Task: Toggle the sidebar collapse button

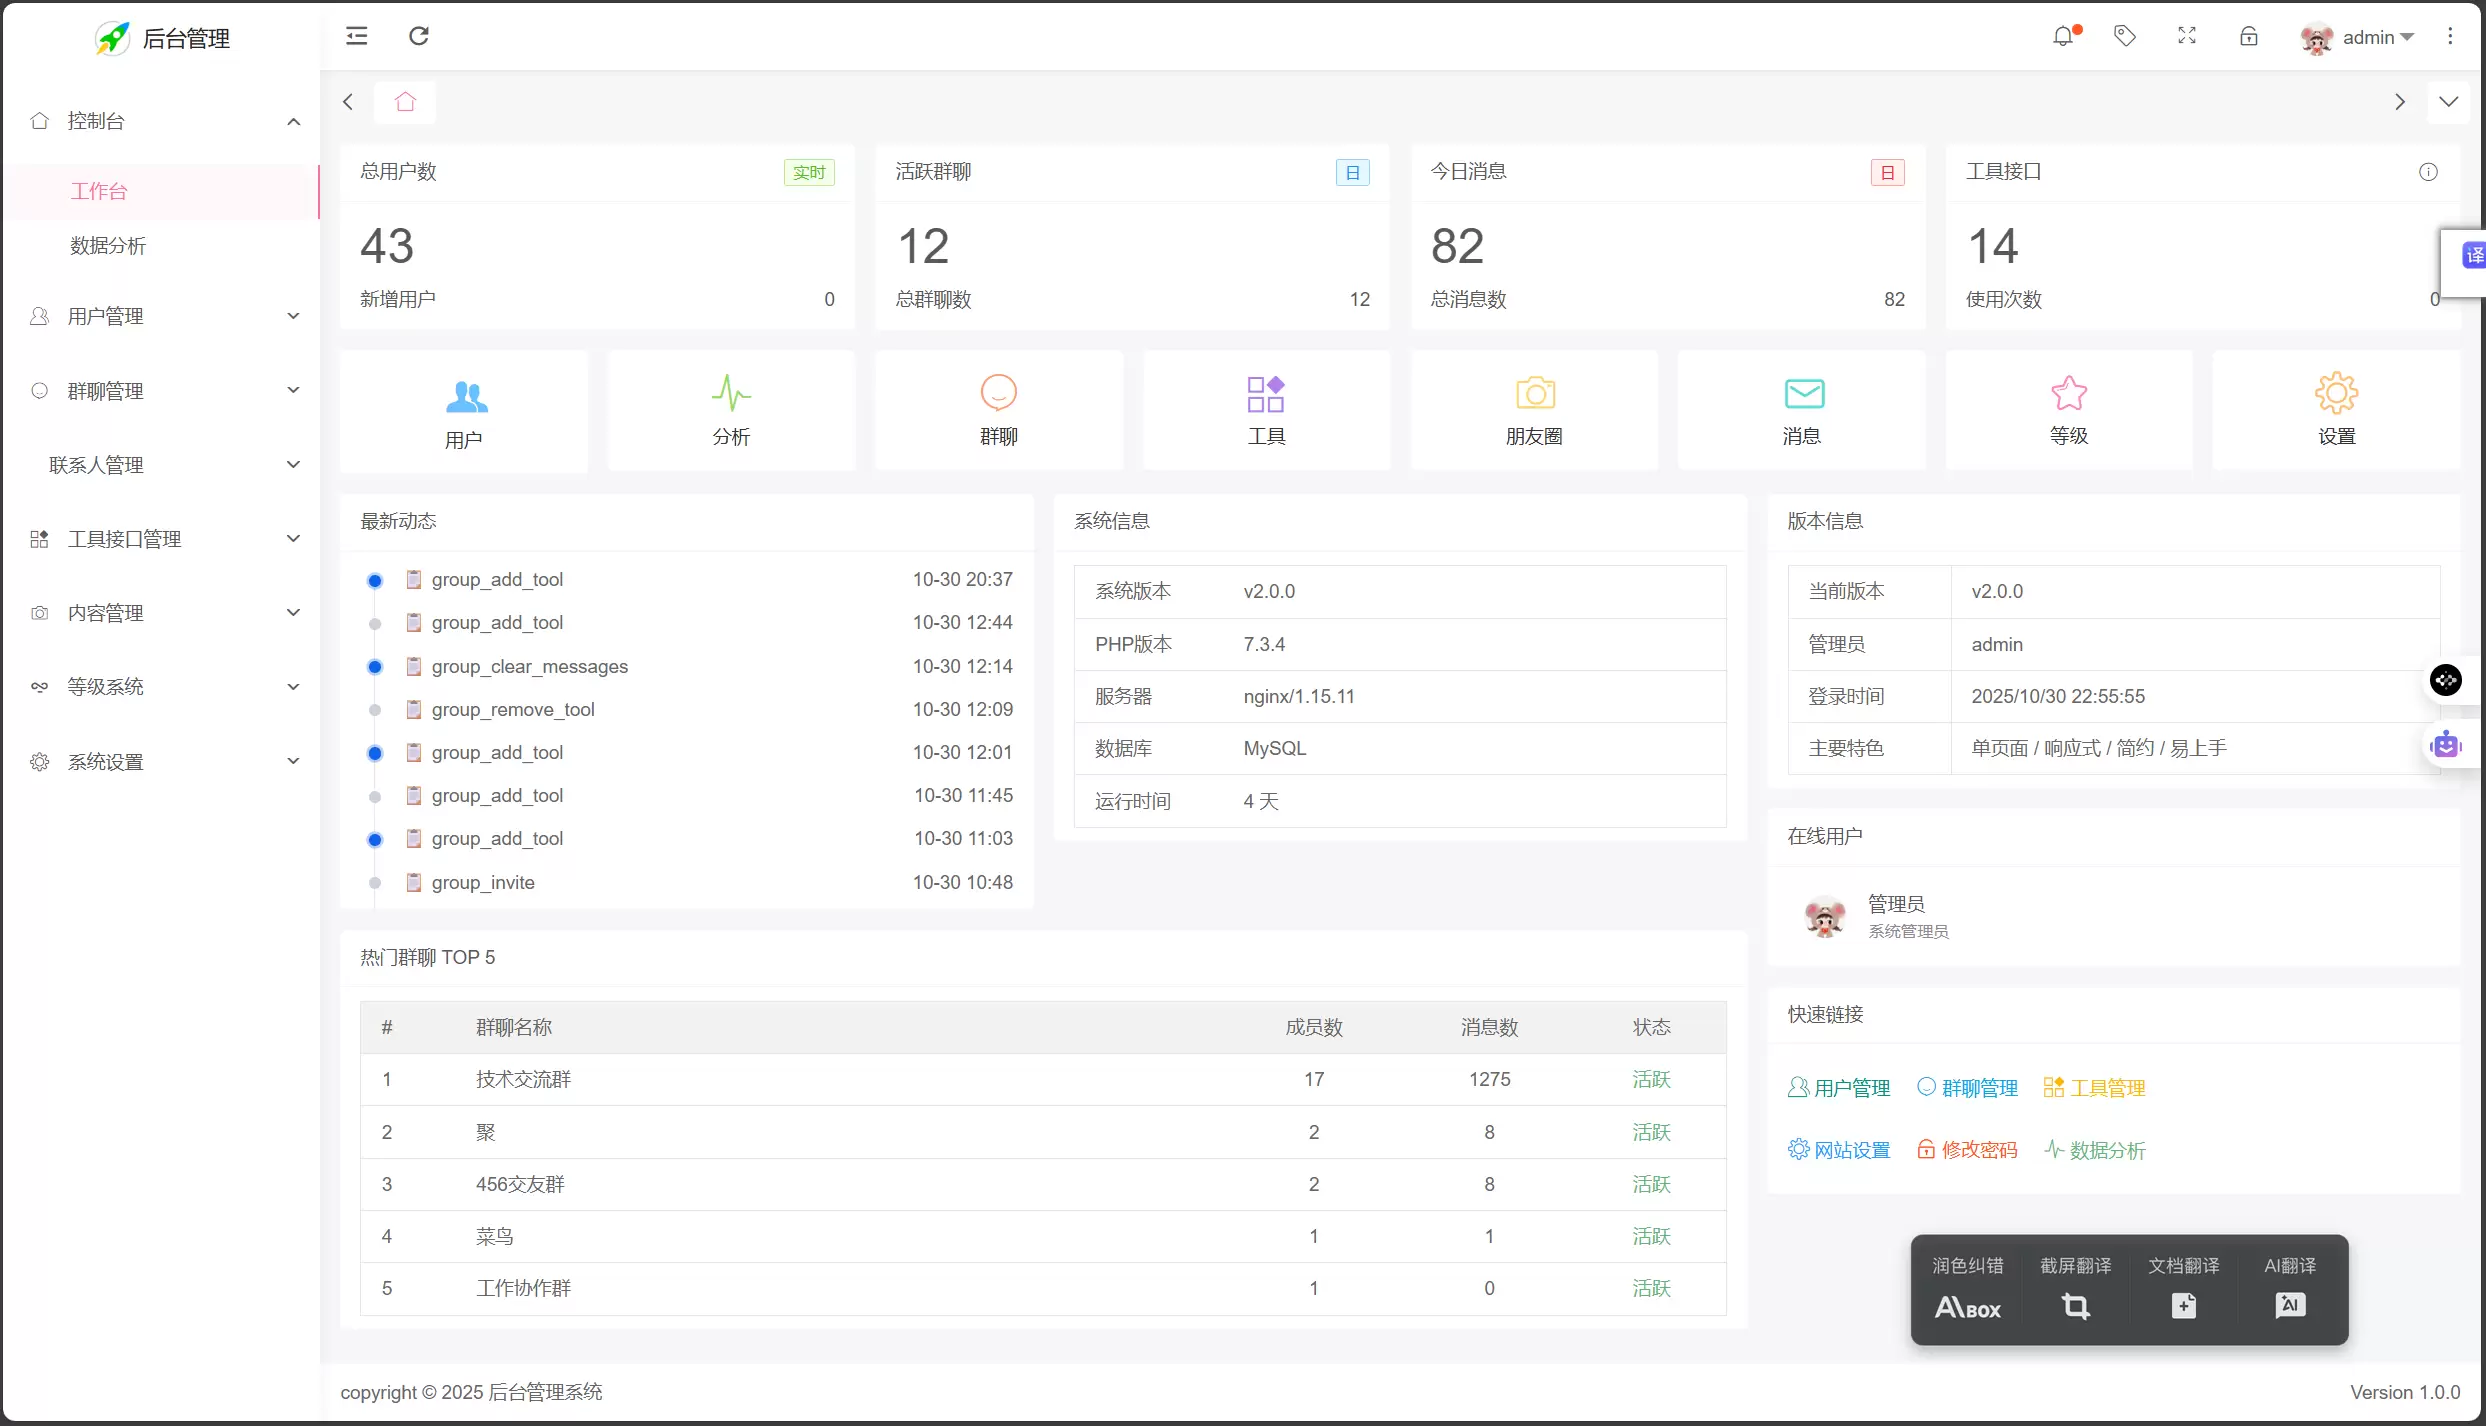Action: pyautogui.click(x=356, y=36)
